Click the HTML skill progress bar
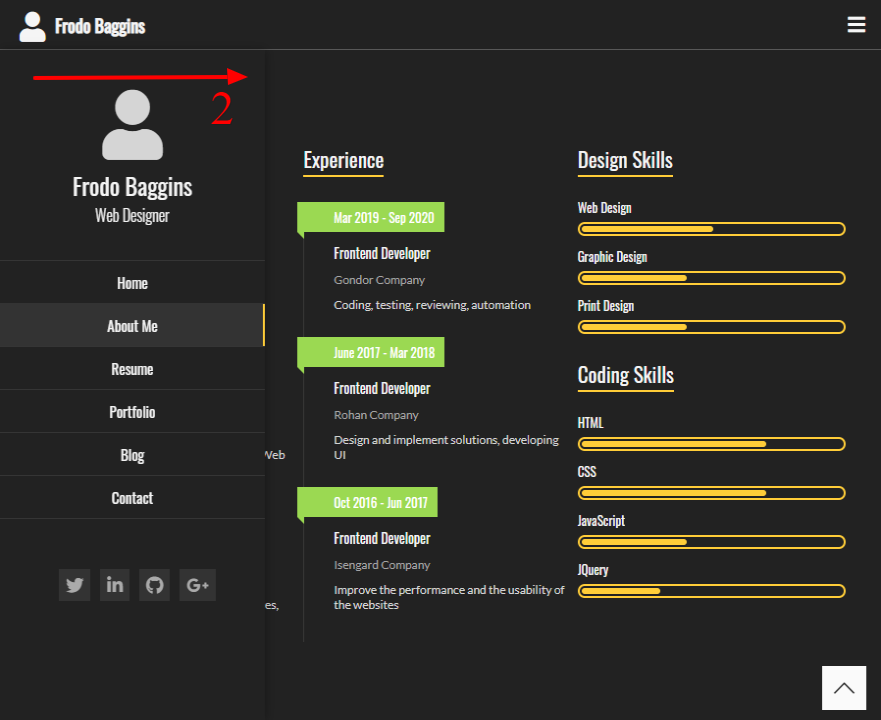This screenshot has height=720, width=881. click(x=711, y=444)
